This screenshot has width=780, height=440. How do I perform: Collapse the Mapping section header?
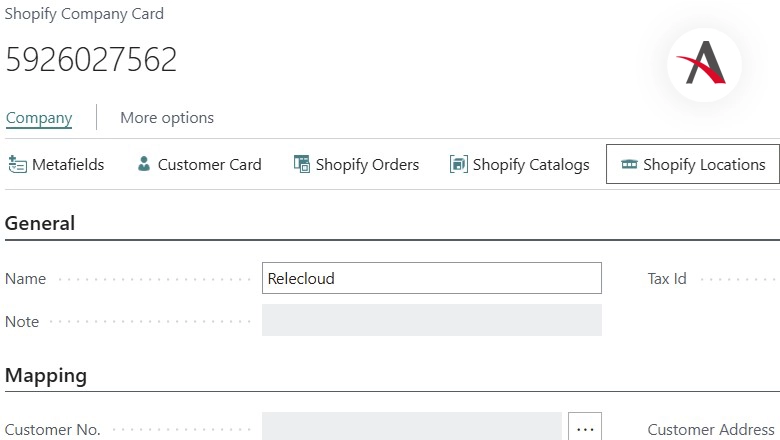click(46, 376)
